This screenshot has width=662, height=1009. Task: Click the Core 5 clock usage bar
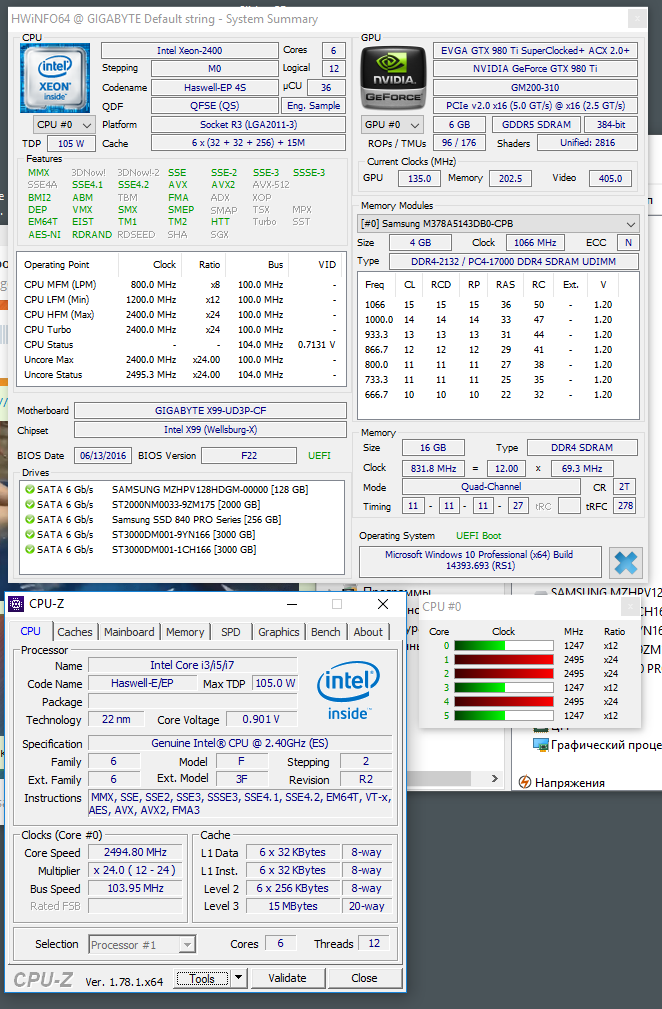point(504,716)
